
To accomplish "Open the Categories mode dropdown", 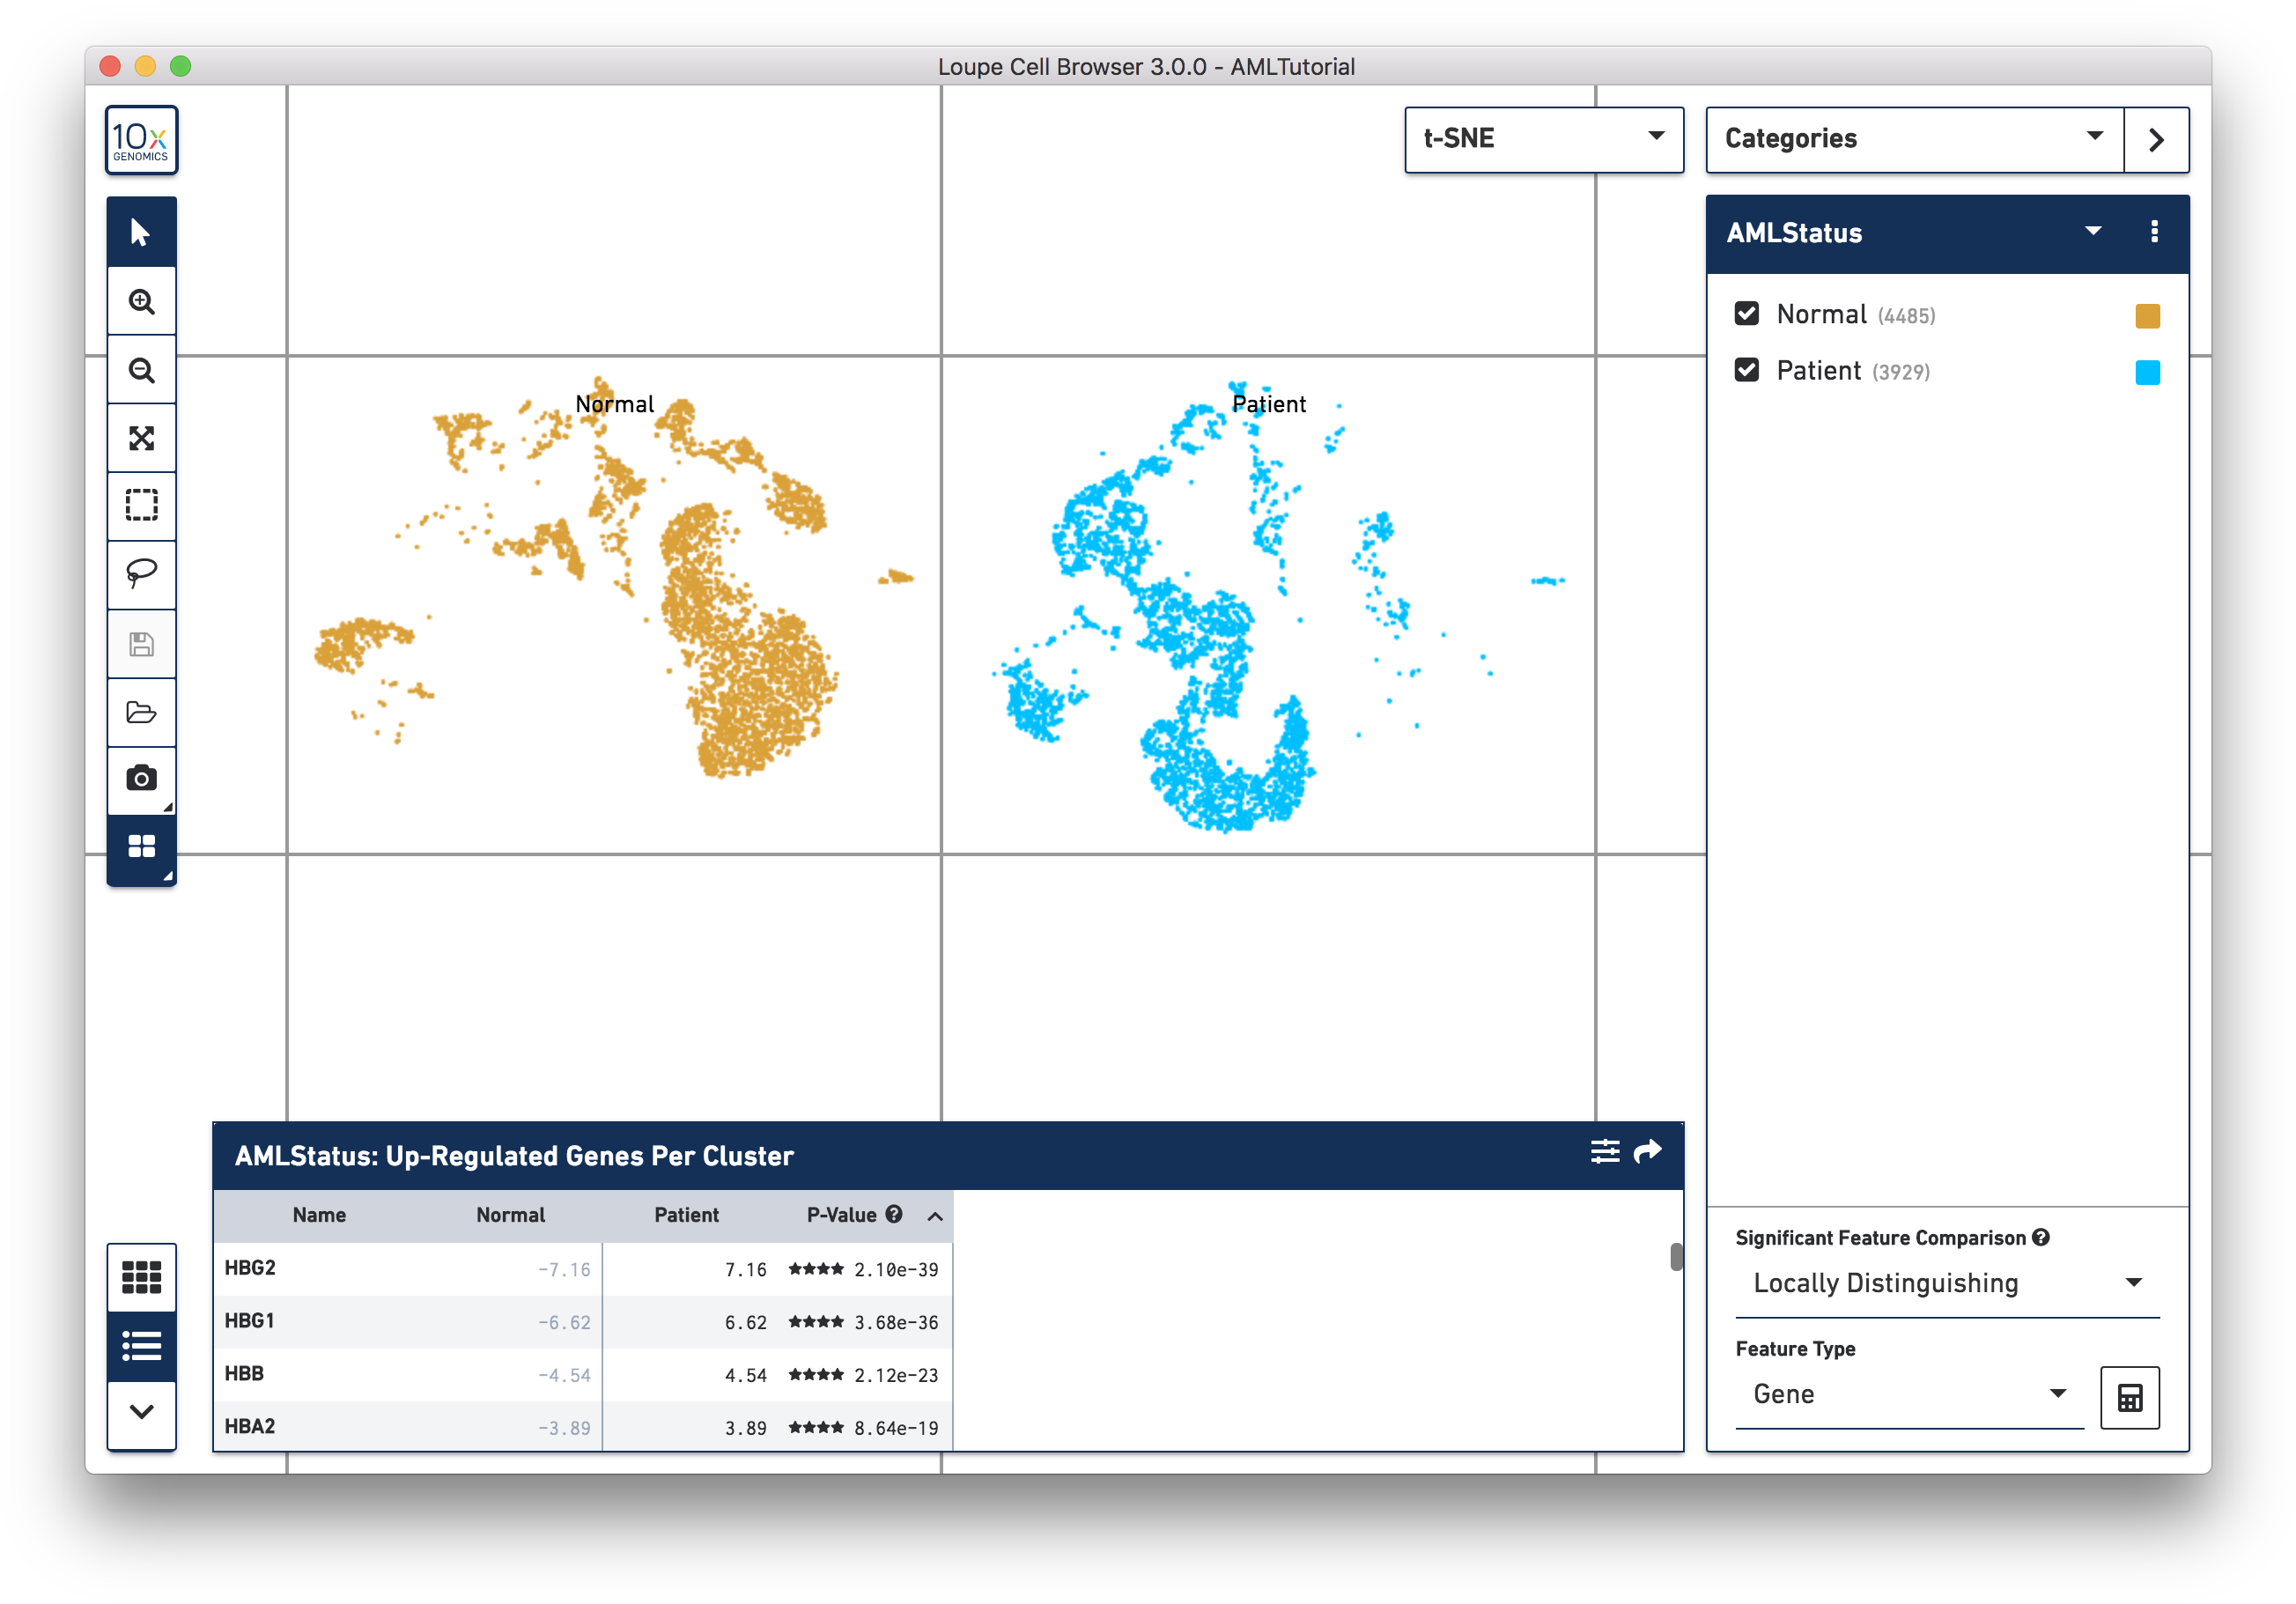I will pos(2095,139).
